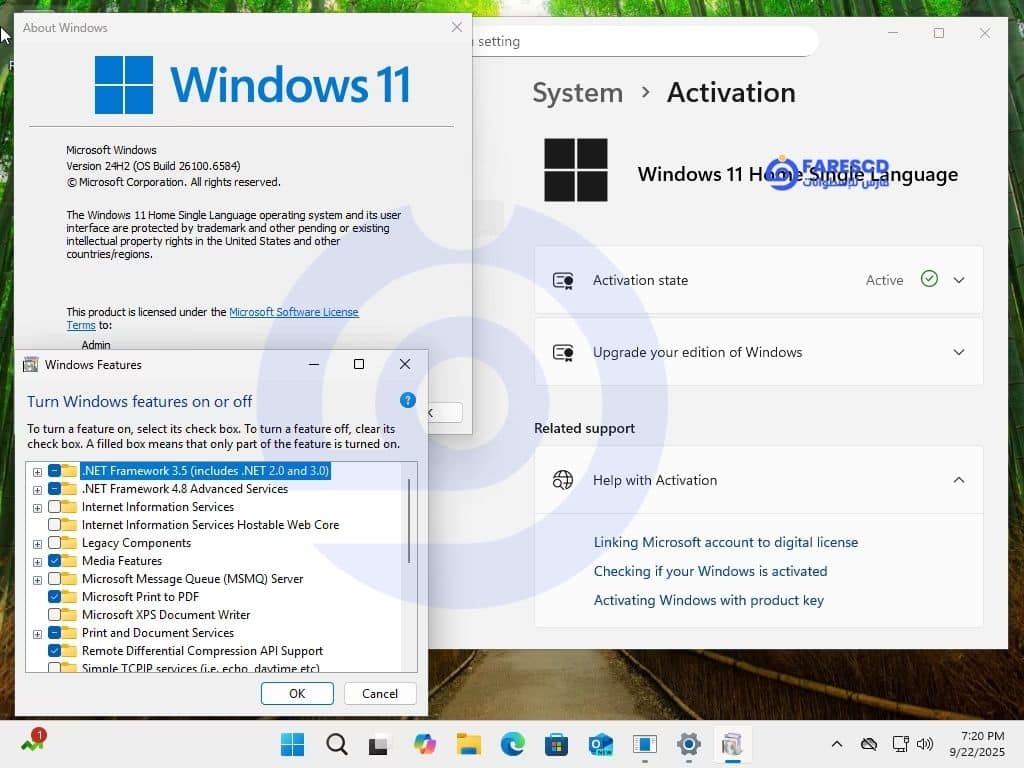Open the Start menu from the taskbar
The image size is (1024, 768).
click(x=293, y=744)
